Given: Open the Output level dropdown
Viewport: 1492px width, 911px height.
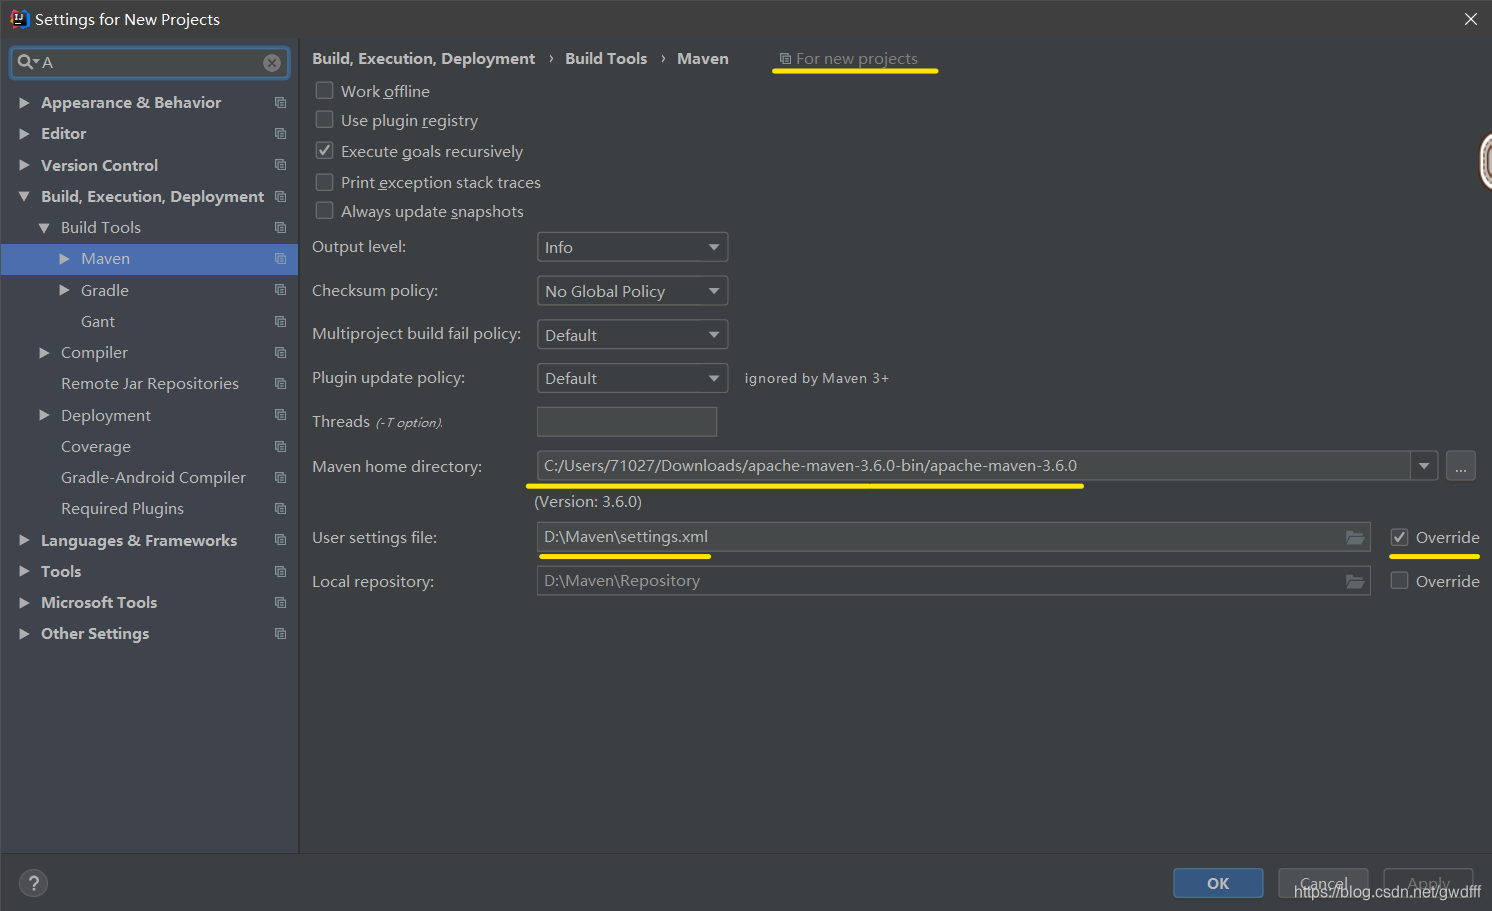Looking at the screenshot, I should [x=632, y=247].
